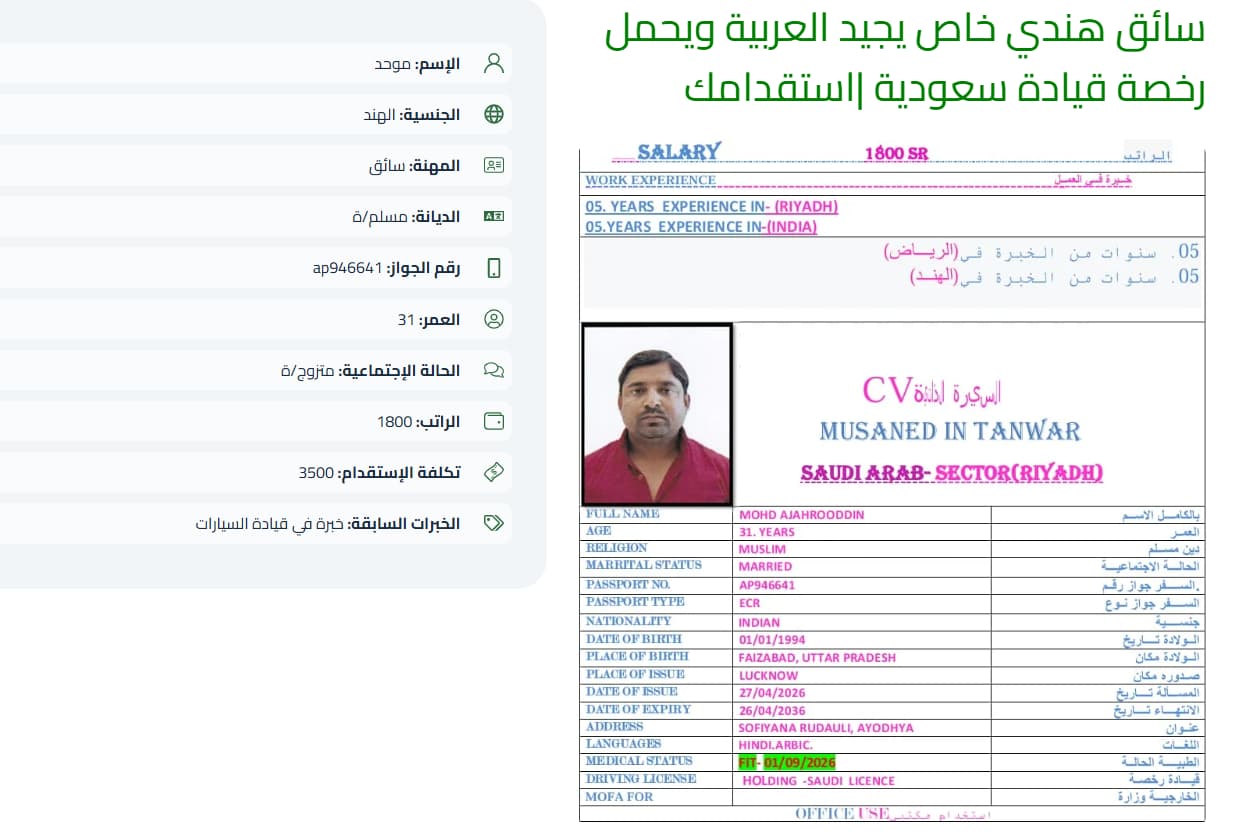Click the MUSANED IN TANWAR title
Screen dimensions: 1242x836
click(x=950, y=432)
